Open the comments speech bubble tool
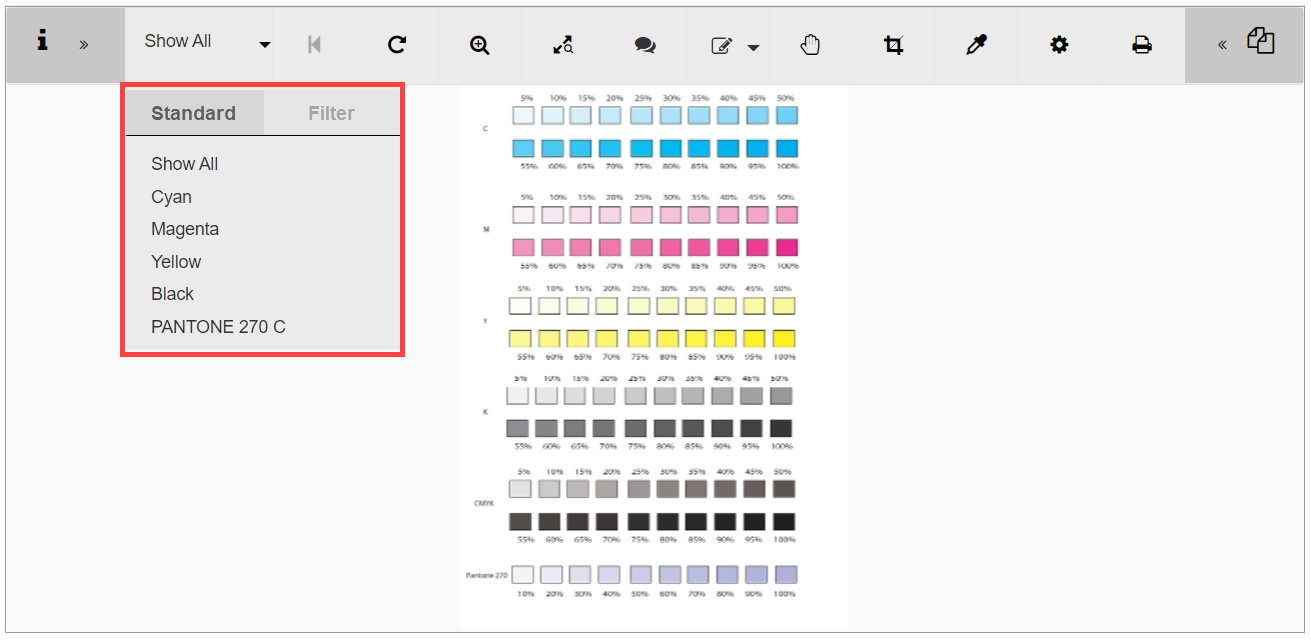 (x=645, y=45)
